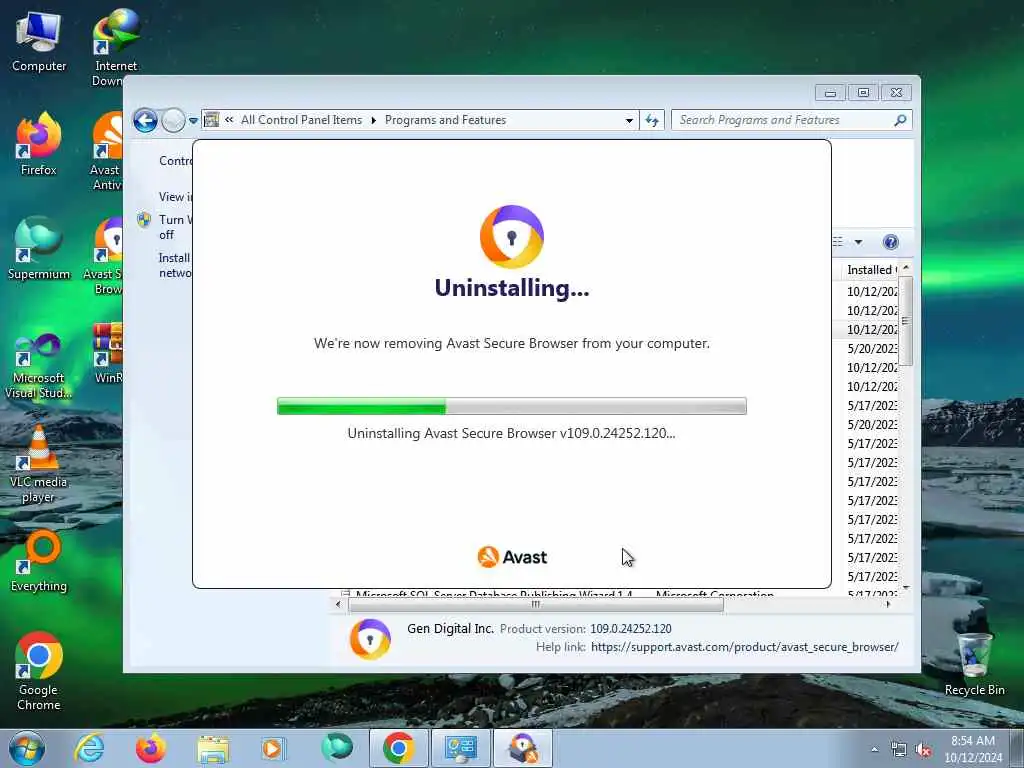Click the Avast logo at dialog bottom
1024x768 pixels.
coord(511,557)
